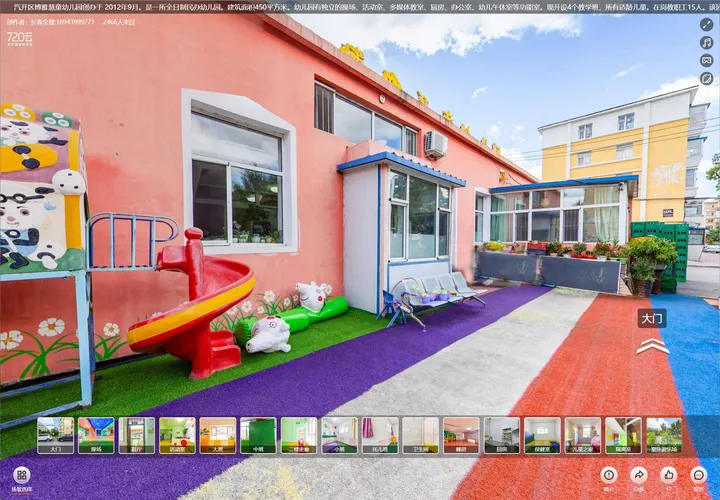
Task: Like the tour with thumbs-up icon
Action: tap(669, 475)
